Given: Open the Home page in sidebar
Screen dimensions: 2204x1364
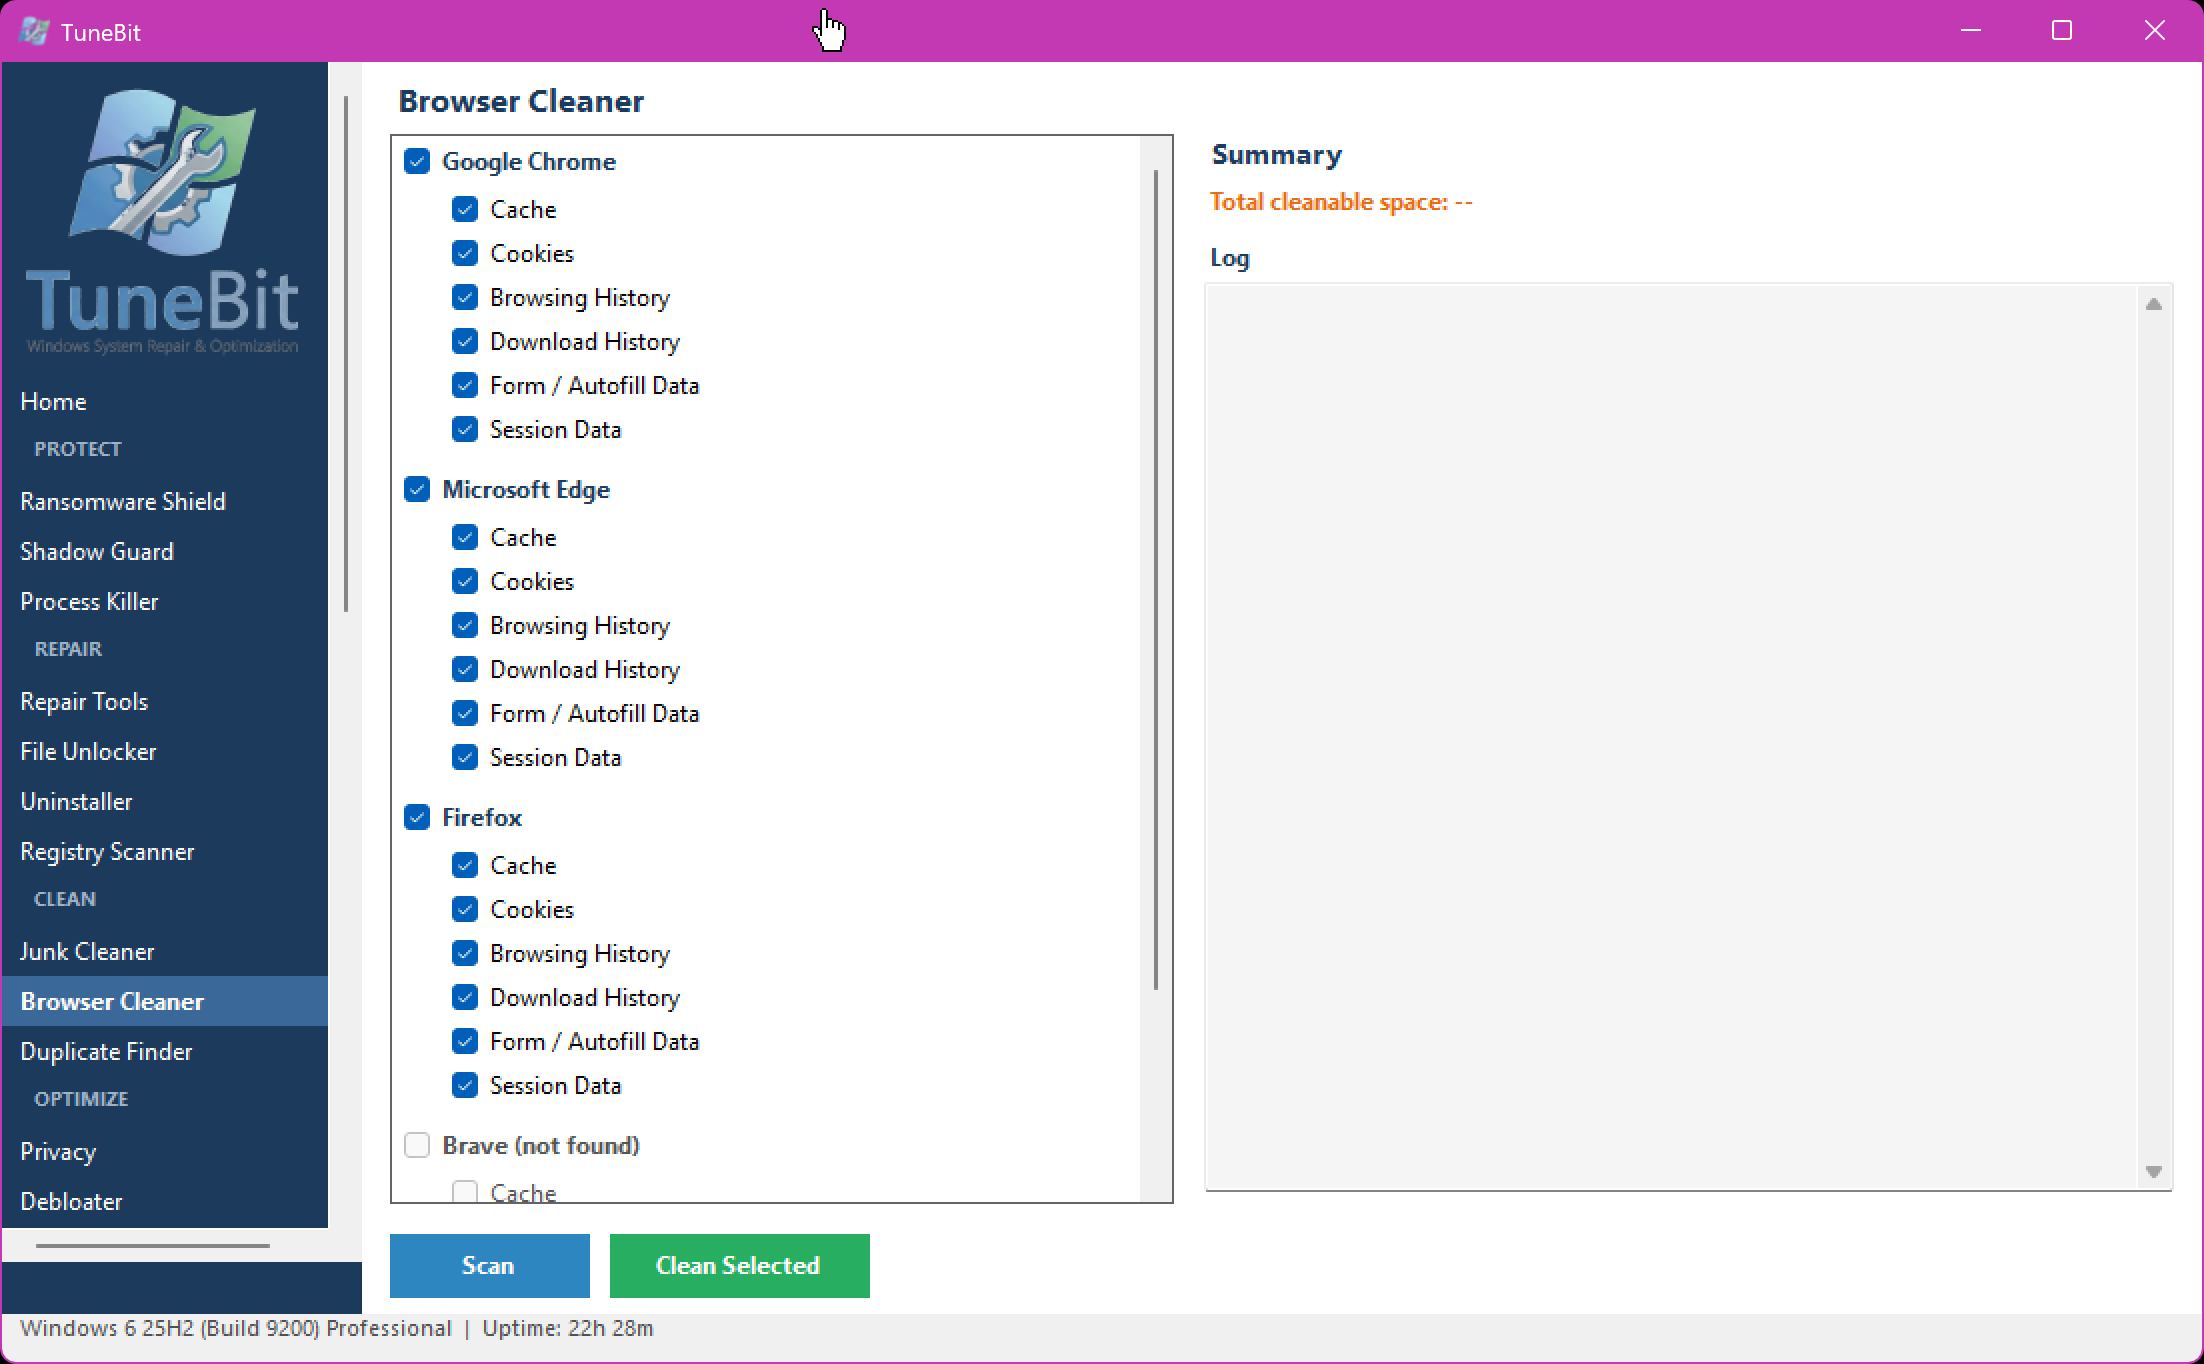Looking at the screenshot, I should 165,401.
